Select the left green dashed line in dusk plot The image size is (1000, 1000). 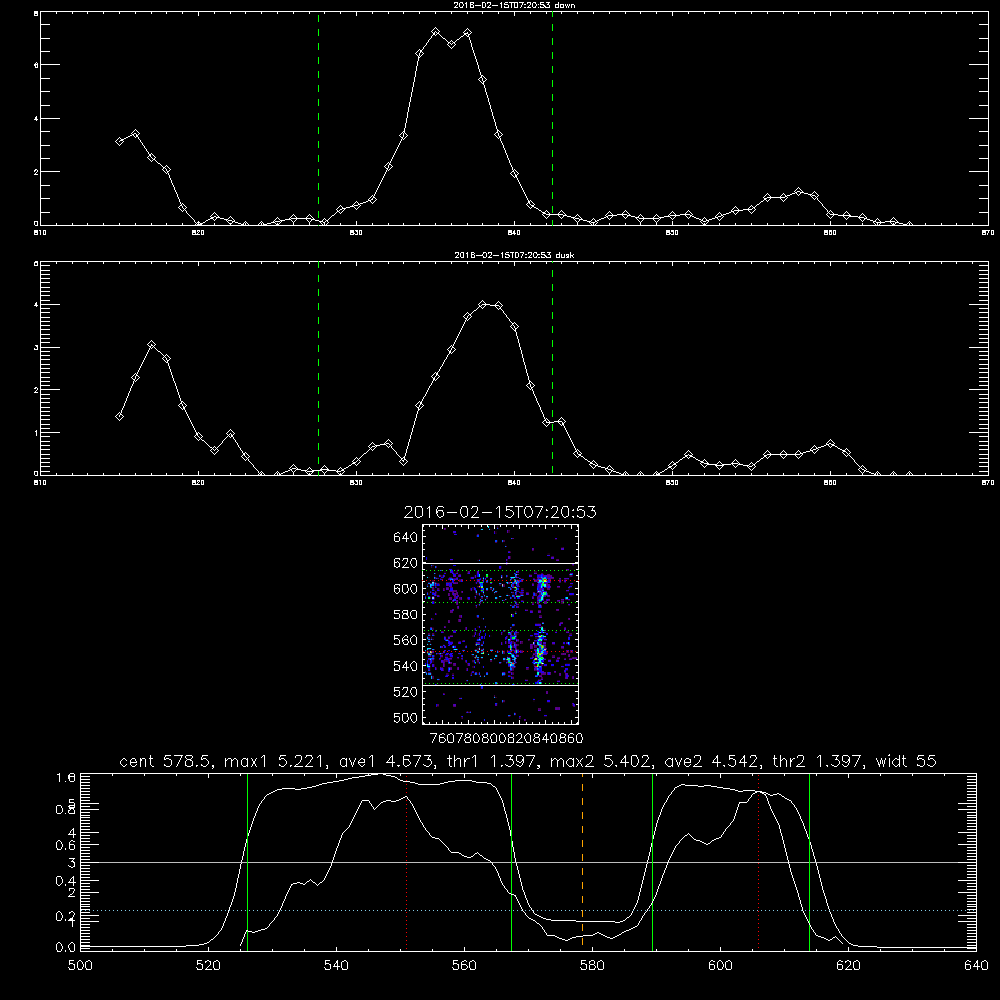tap(318, 369)
